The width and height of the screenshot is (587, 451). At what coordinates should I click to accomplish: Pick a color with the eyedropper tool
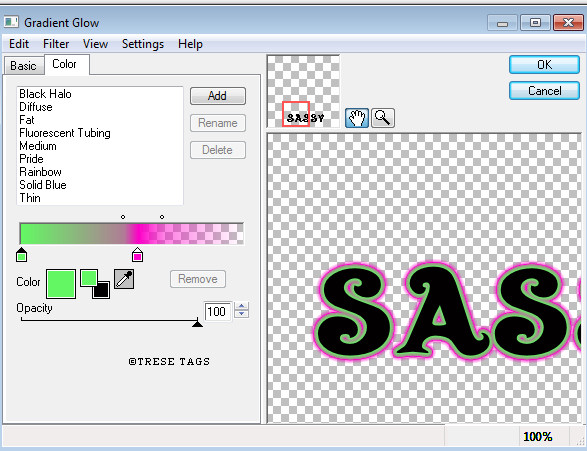124,279
